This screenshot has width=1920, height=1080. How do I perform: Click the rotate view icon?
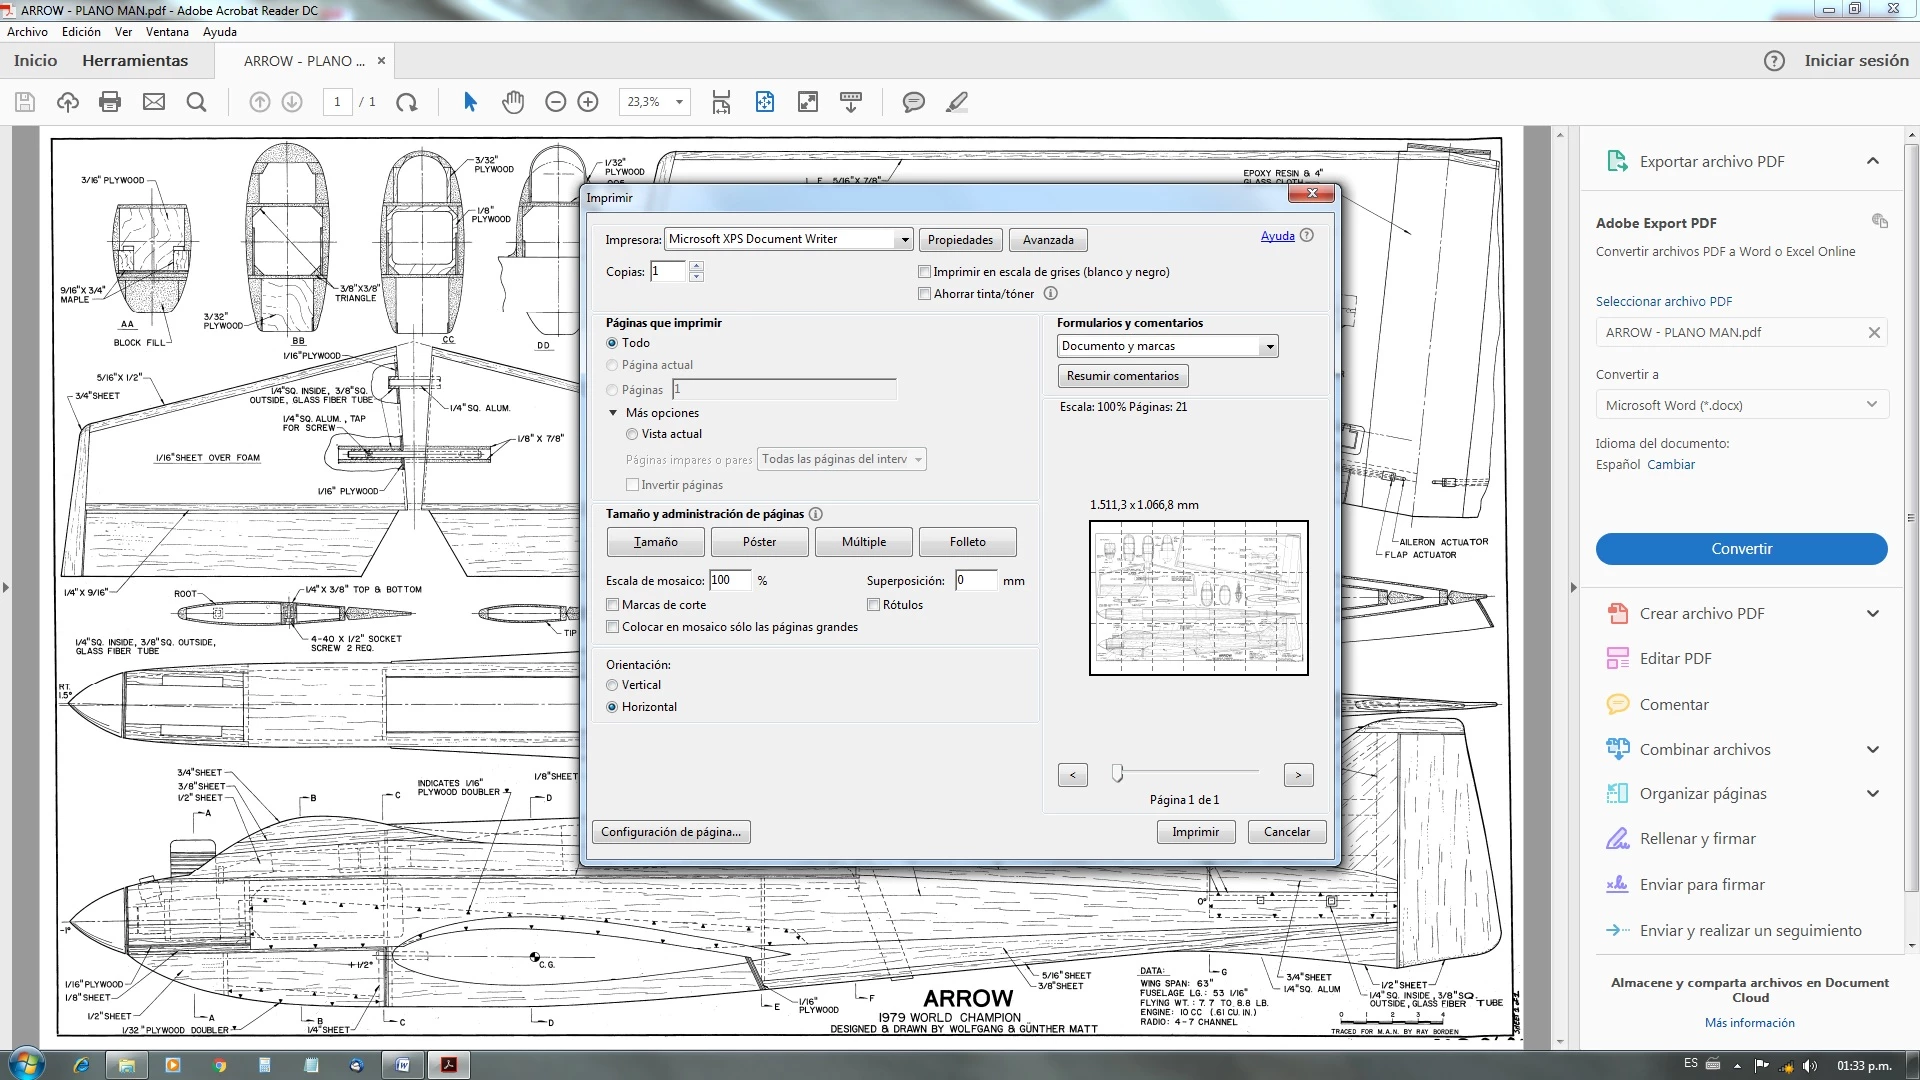point(406,102)
